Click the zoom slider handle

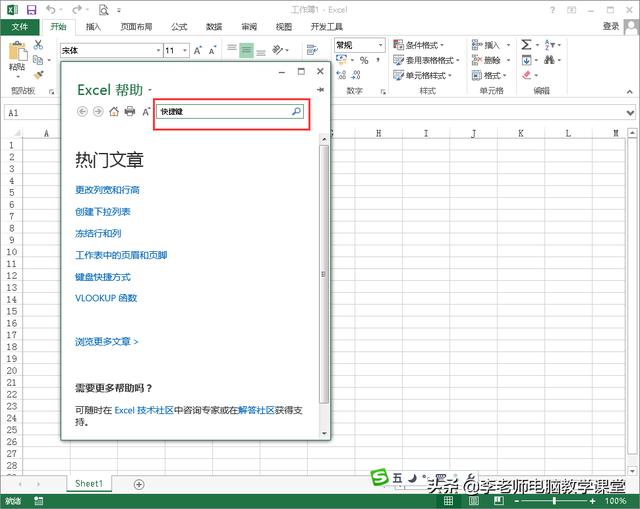(554, 501)
